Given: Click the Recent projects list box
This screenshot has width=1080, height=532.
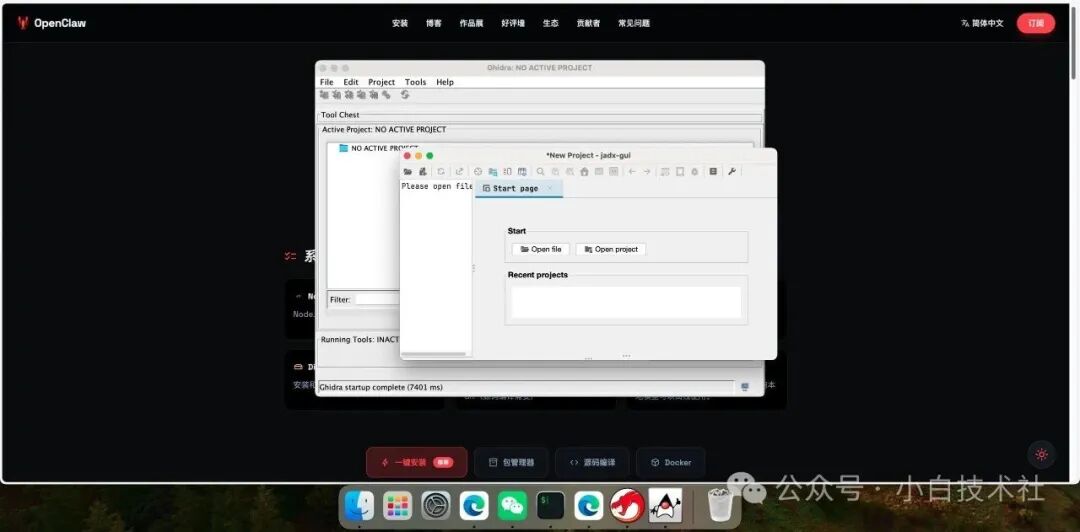Looking at the screenshot, I should [x=626, y=302].
